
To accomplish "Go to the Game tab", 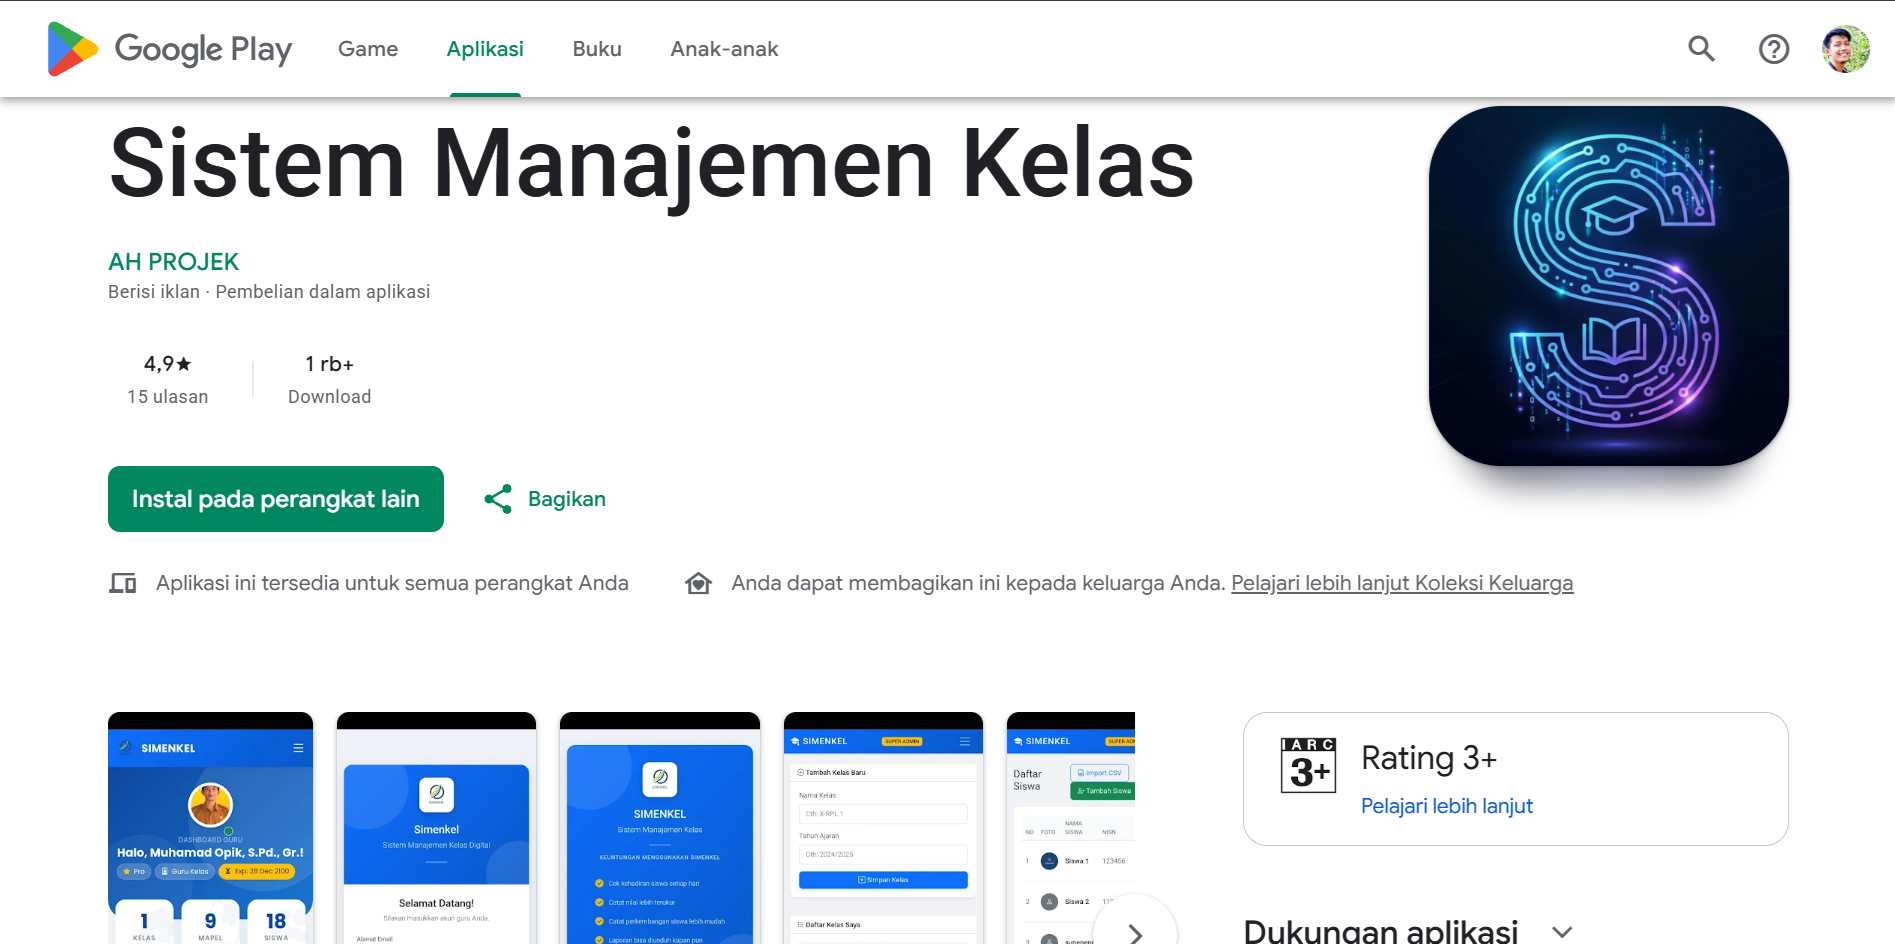I will [x=368, y=49].
